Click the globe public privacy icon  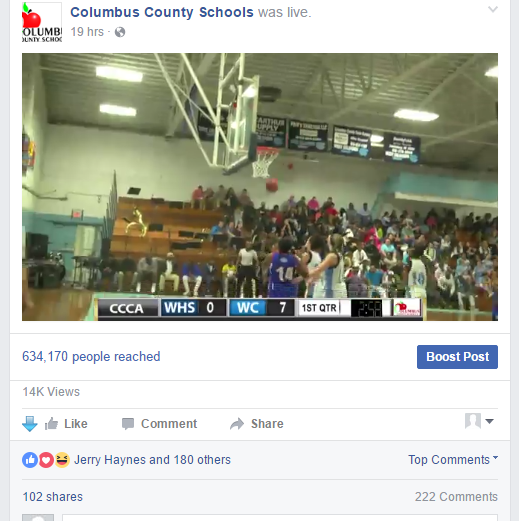120,32
